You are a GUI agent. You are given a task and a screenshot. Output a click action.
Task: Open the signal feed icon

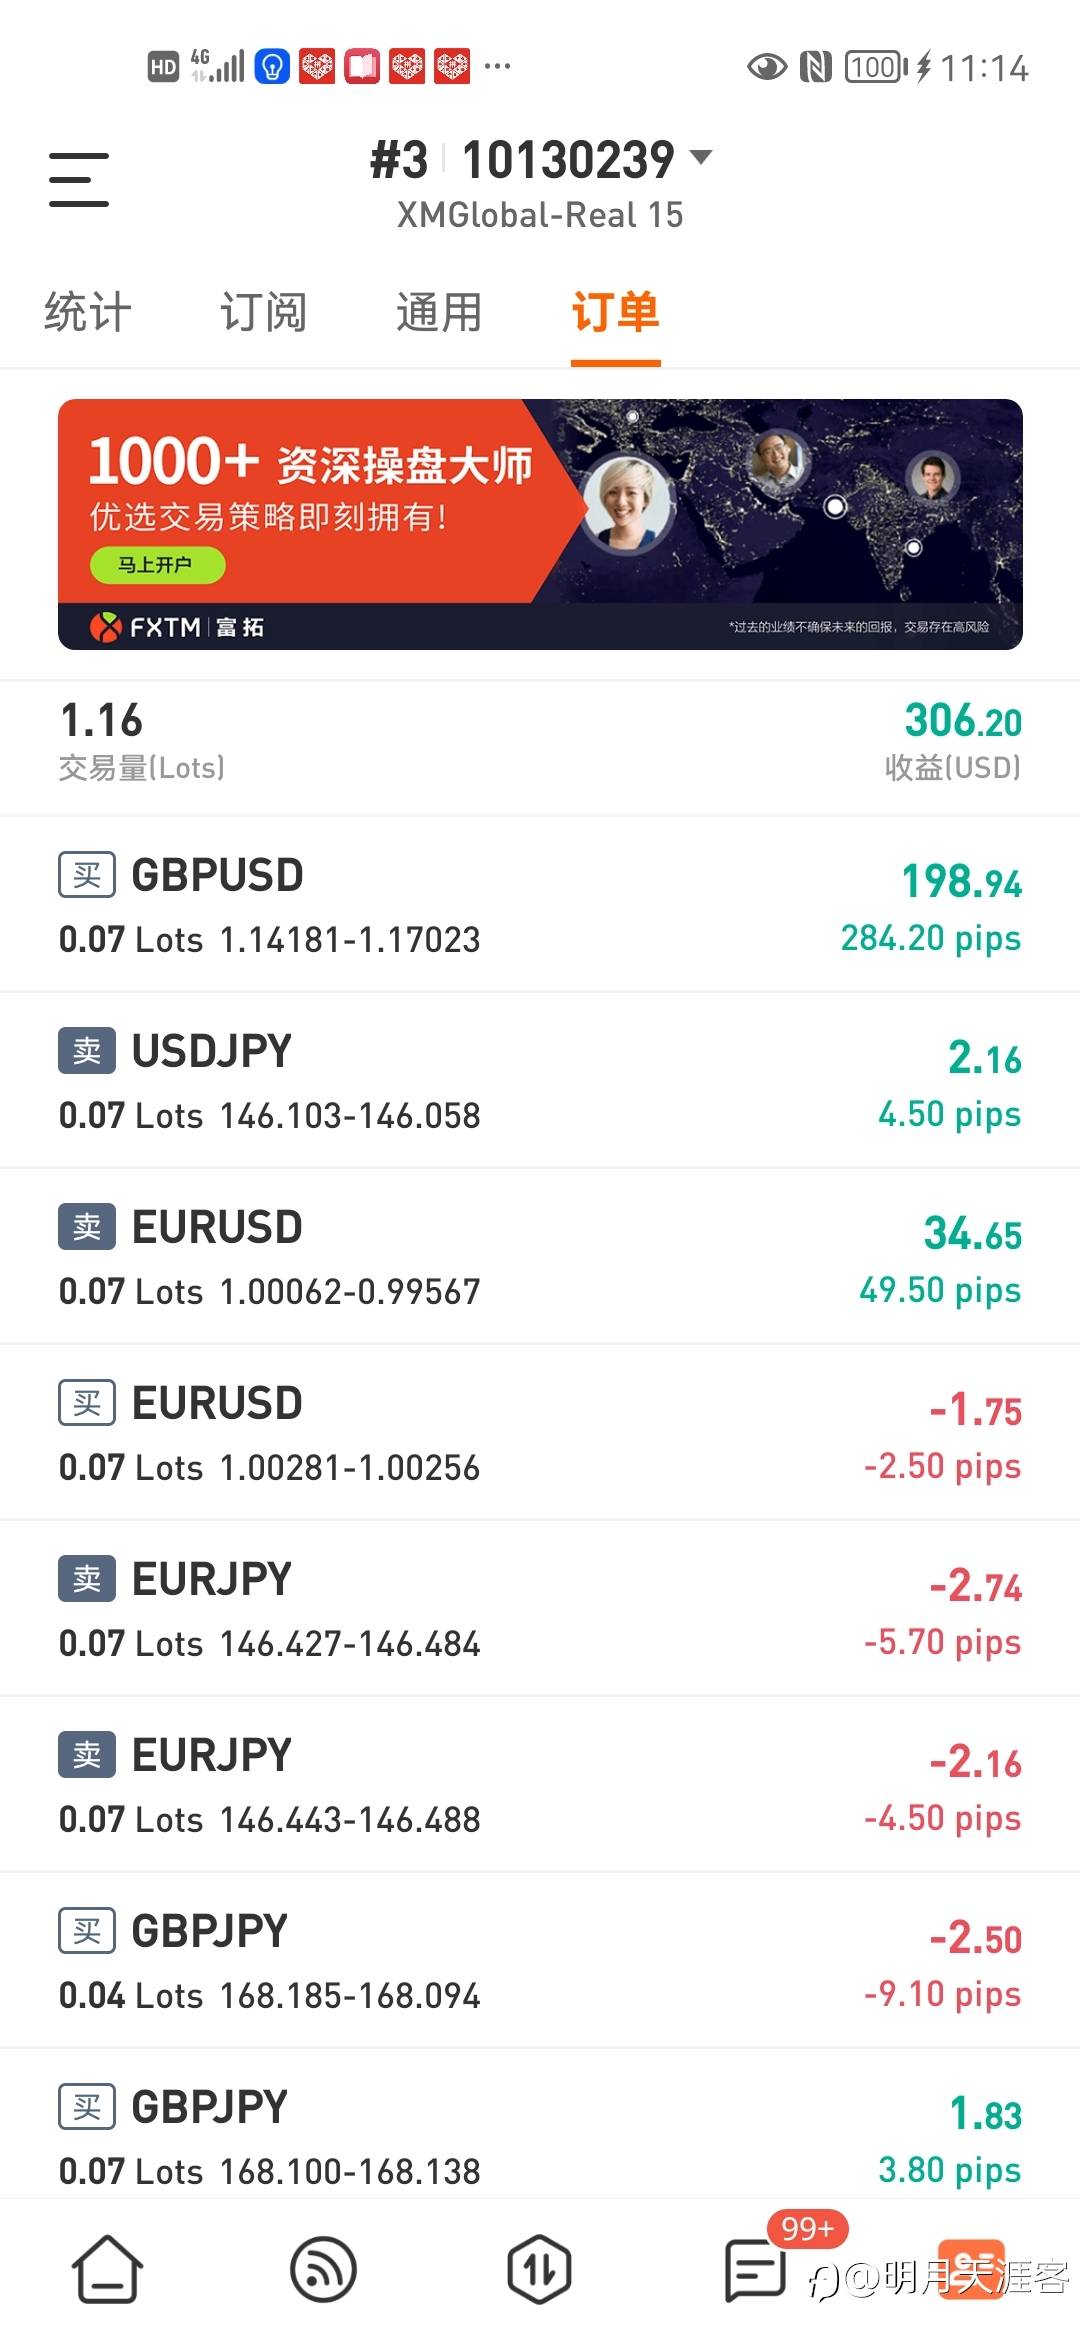pos(323,2269)
